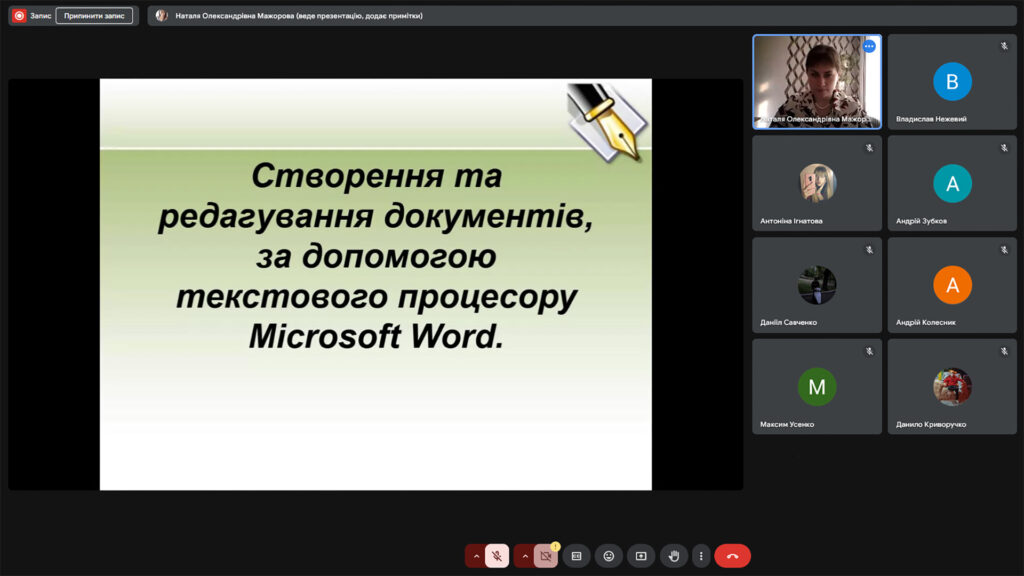The width and height of the screenshot is (1024, 576).
Task: Click the muted mic icon on Антоніна Ігнатова tile
Action: [869, 148]
